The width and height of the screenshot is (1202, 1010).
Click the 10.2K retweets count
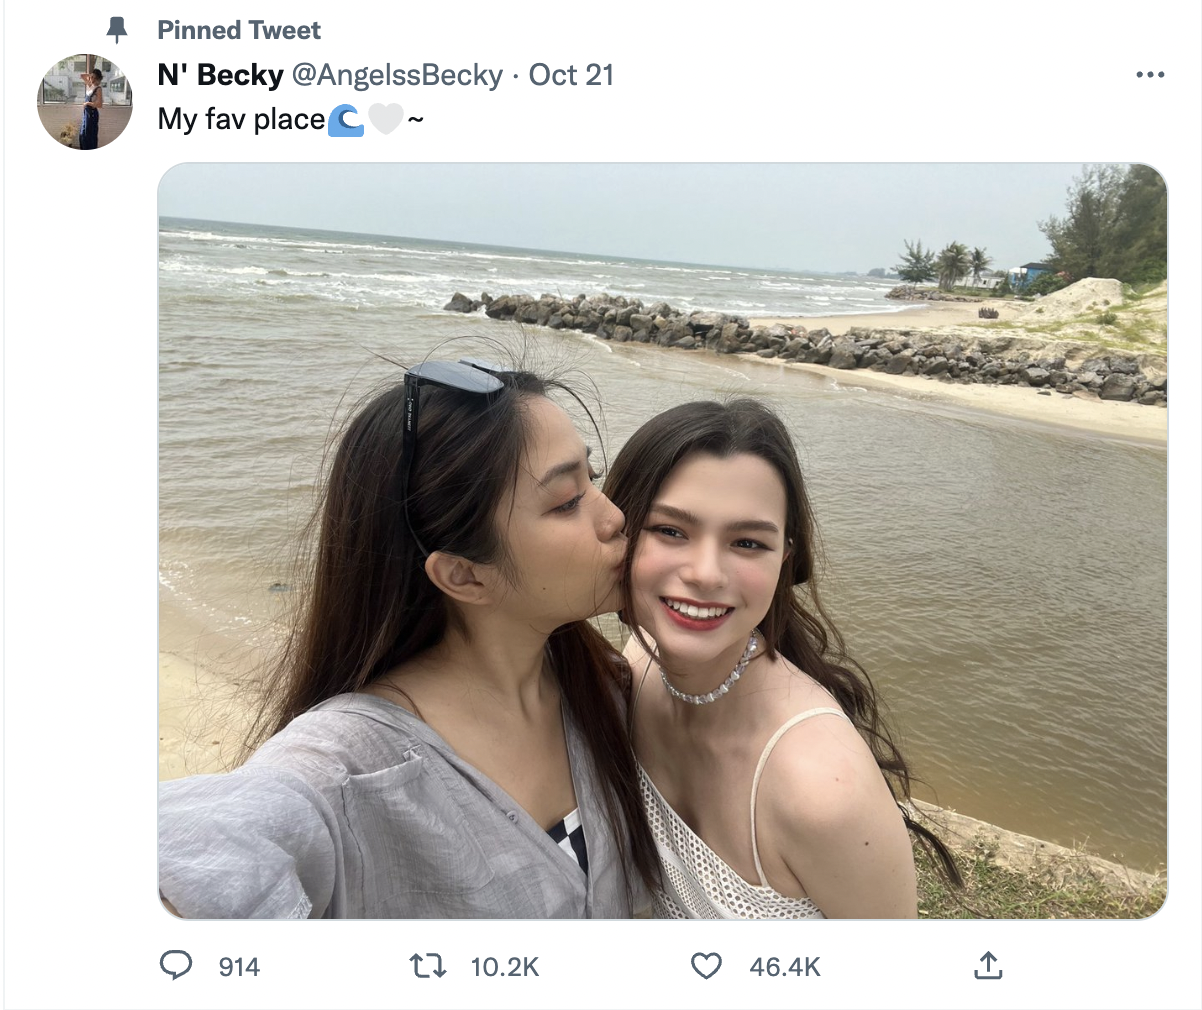(x=505, y=967)
